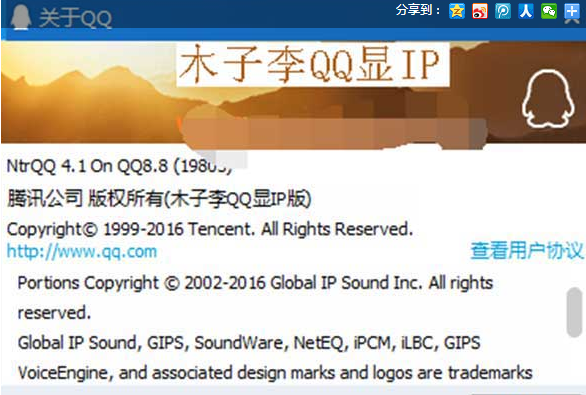Click Copyright 1999-2016 Tencent text
This screenshot has width=586, height=395.
[210, 229]
